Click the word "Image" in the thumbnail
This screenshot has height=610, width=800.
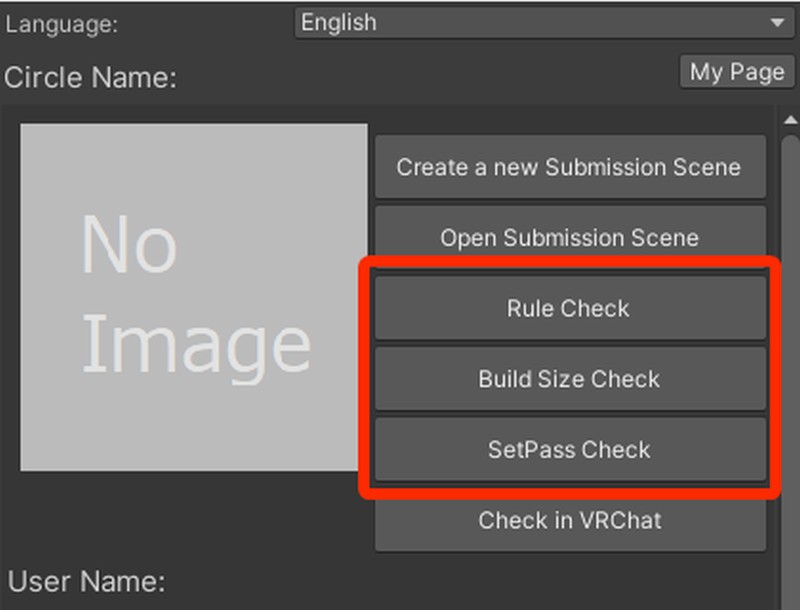pos(195,344)
